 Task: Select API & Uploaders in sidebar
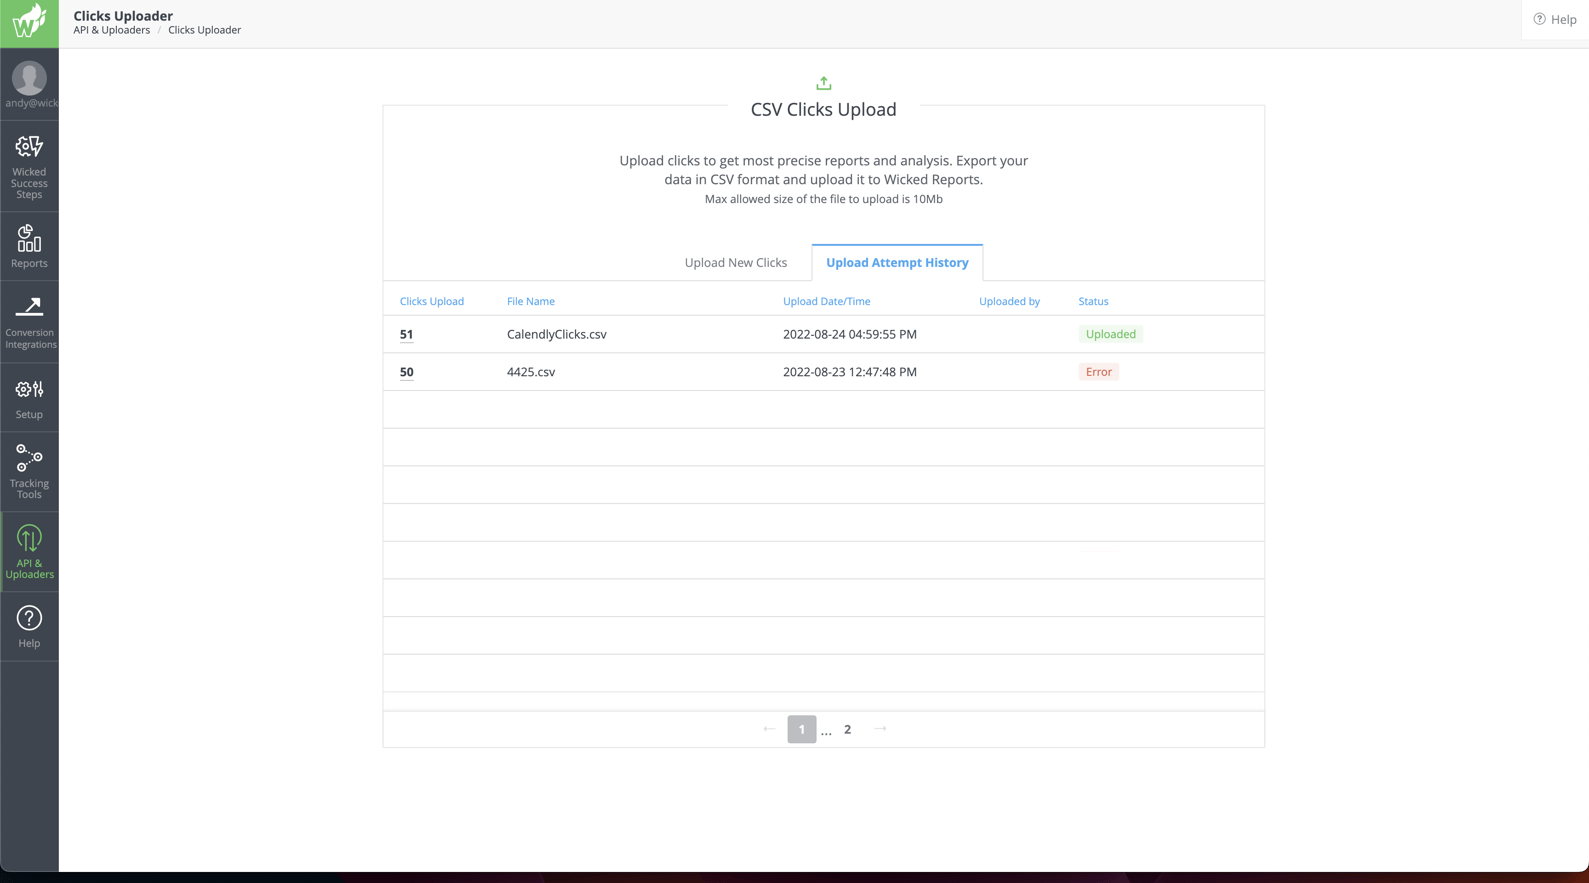tap(29, 552)
